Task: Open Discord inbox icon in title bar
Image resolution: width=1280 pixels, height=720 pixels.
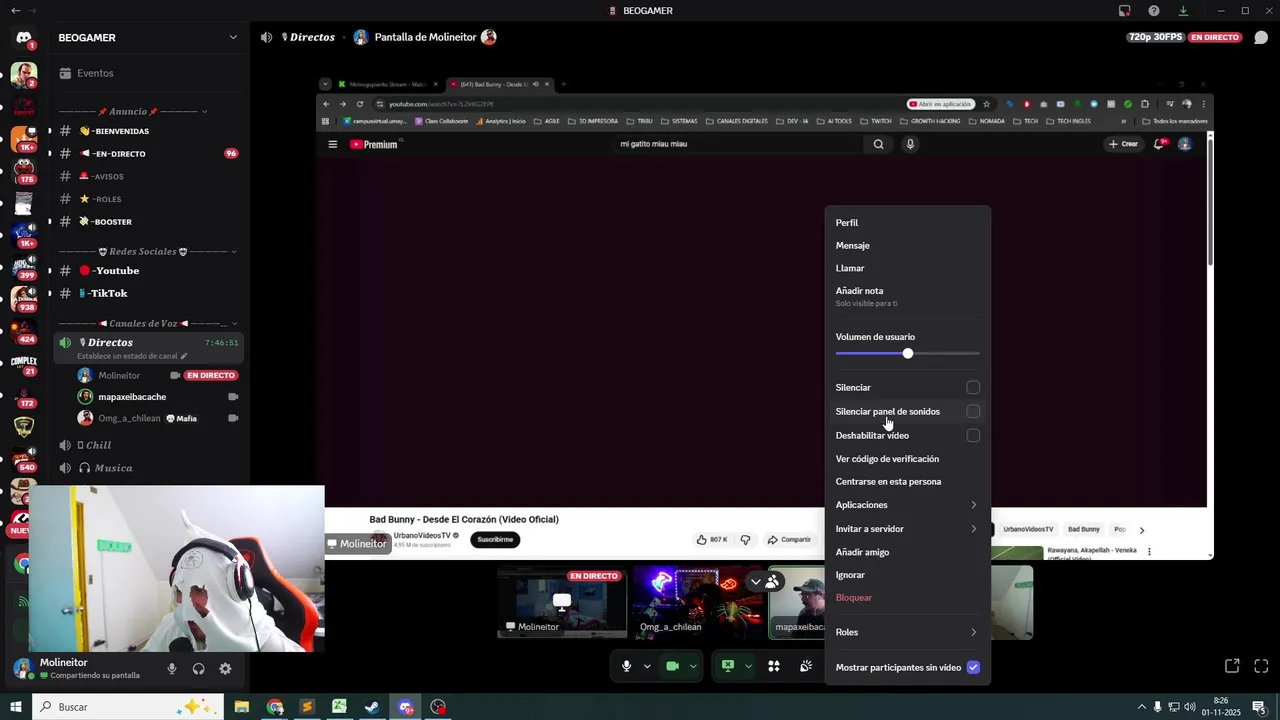Action: tap(1124, 10)
